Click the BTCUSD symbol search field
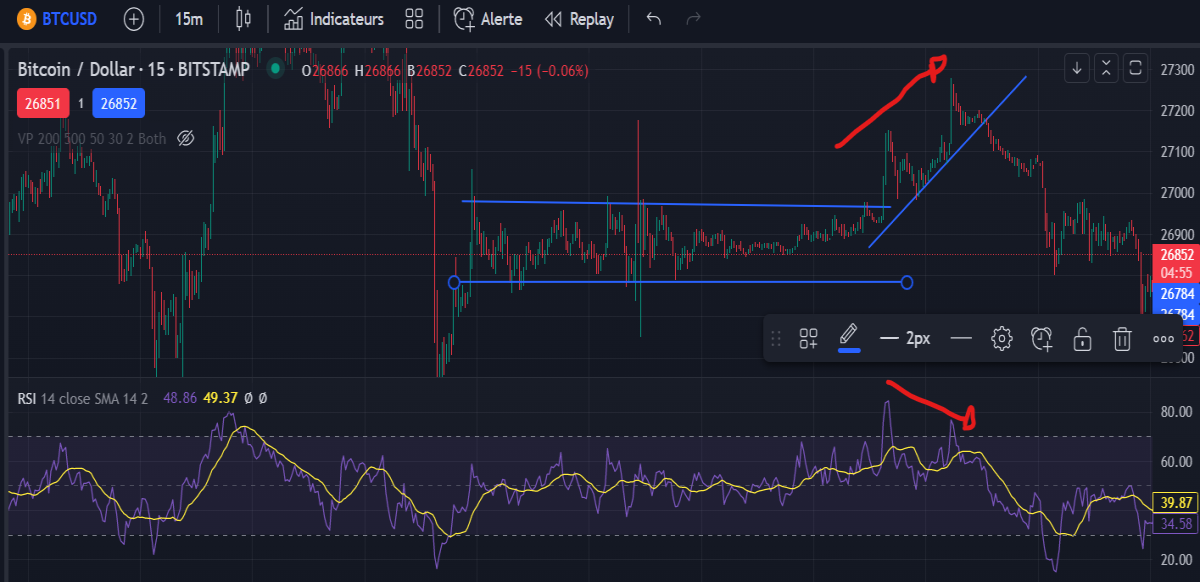The height and width of the screenshot is (582, 1200). [55, 19]
